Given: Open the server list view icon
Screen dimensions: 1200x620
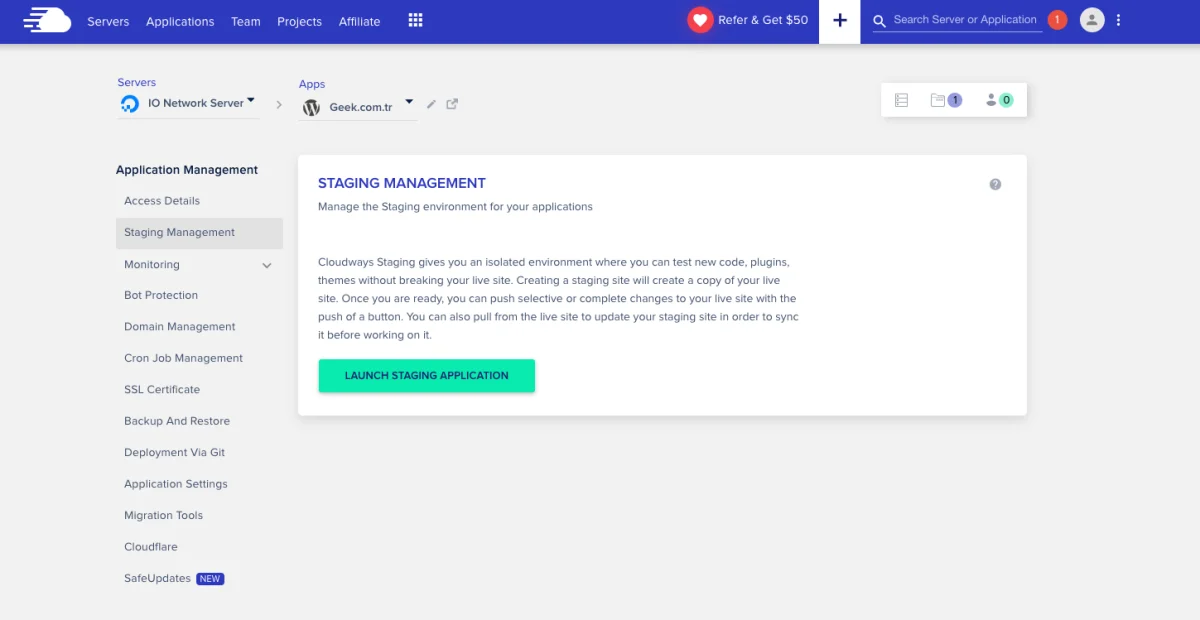Looking at the screenshot, I should click(901, 100).
